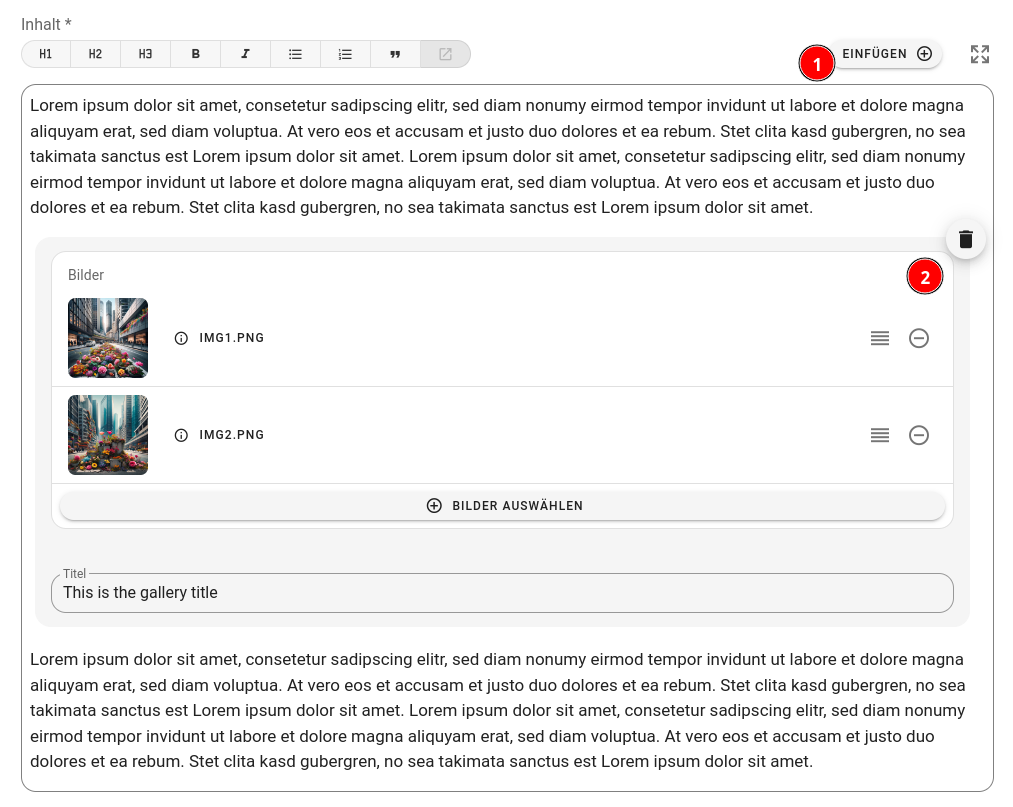This screenshot has width=1013, height=807.
Task: Insert a bulleted list
Action: (x=295, y=54)
